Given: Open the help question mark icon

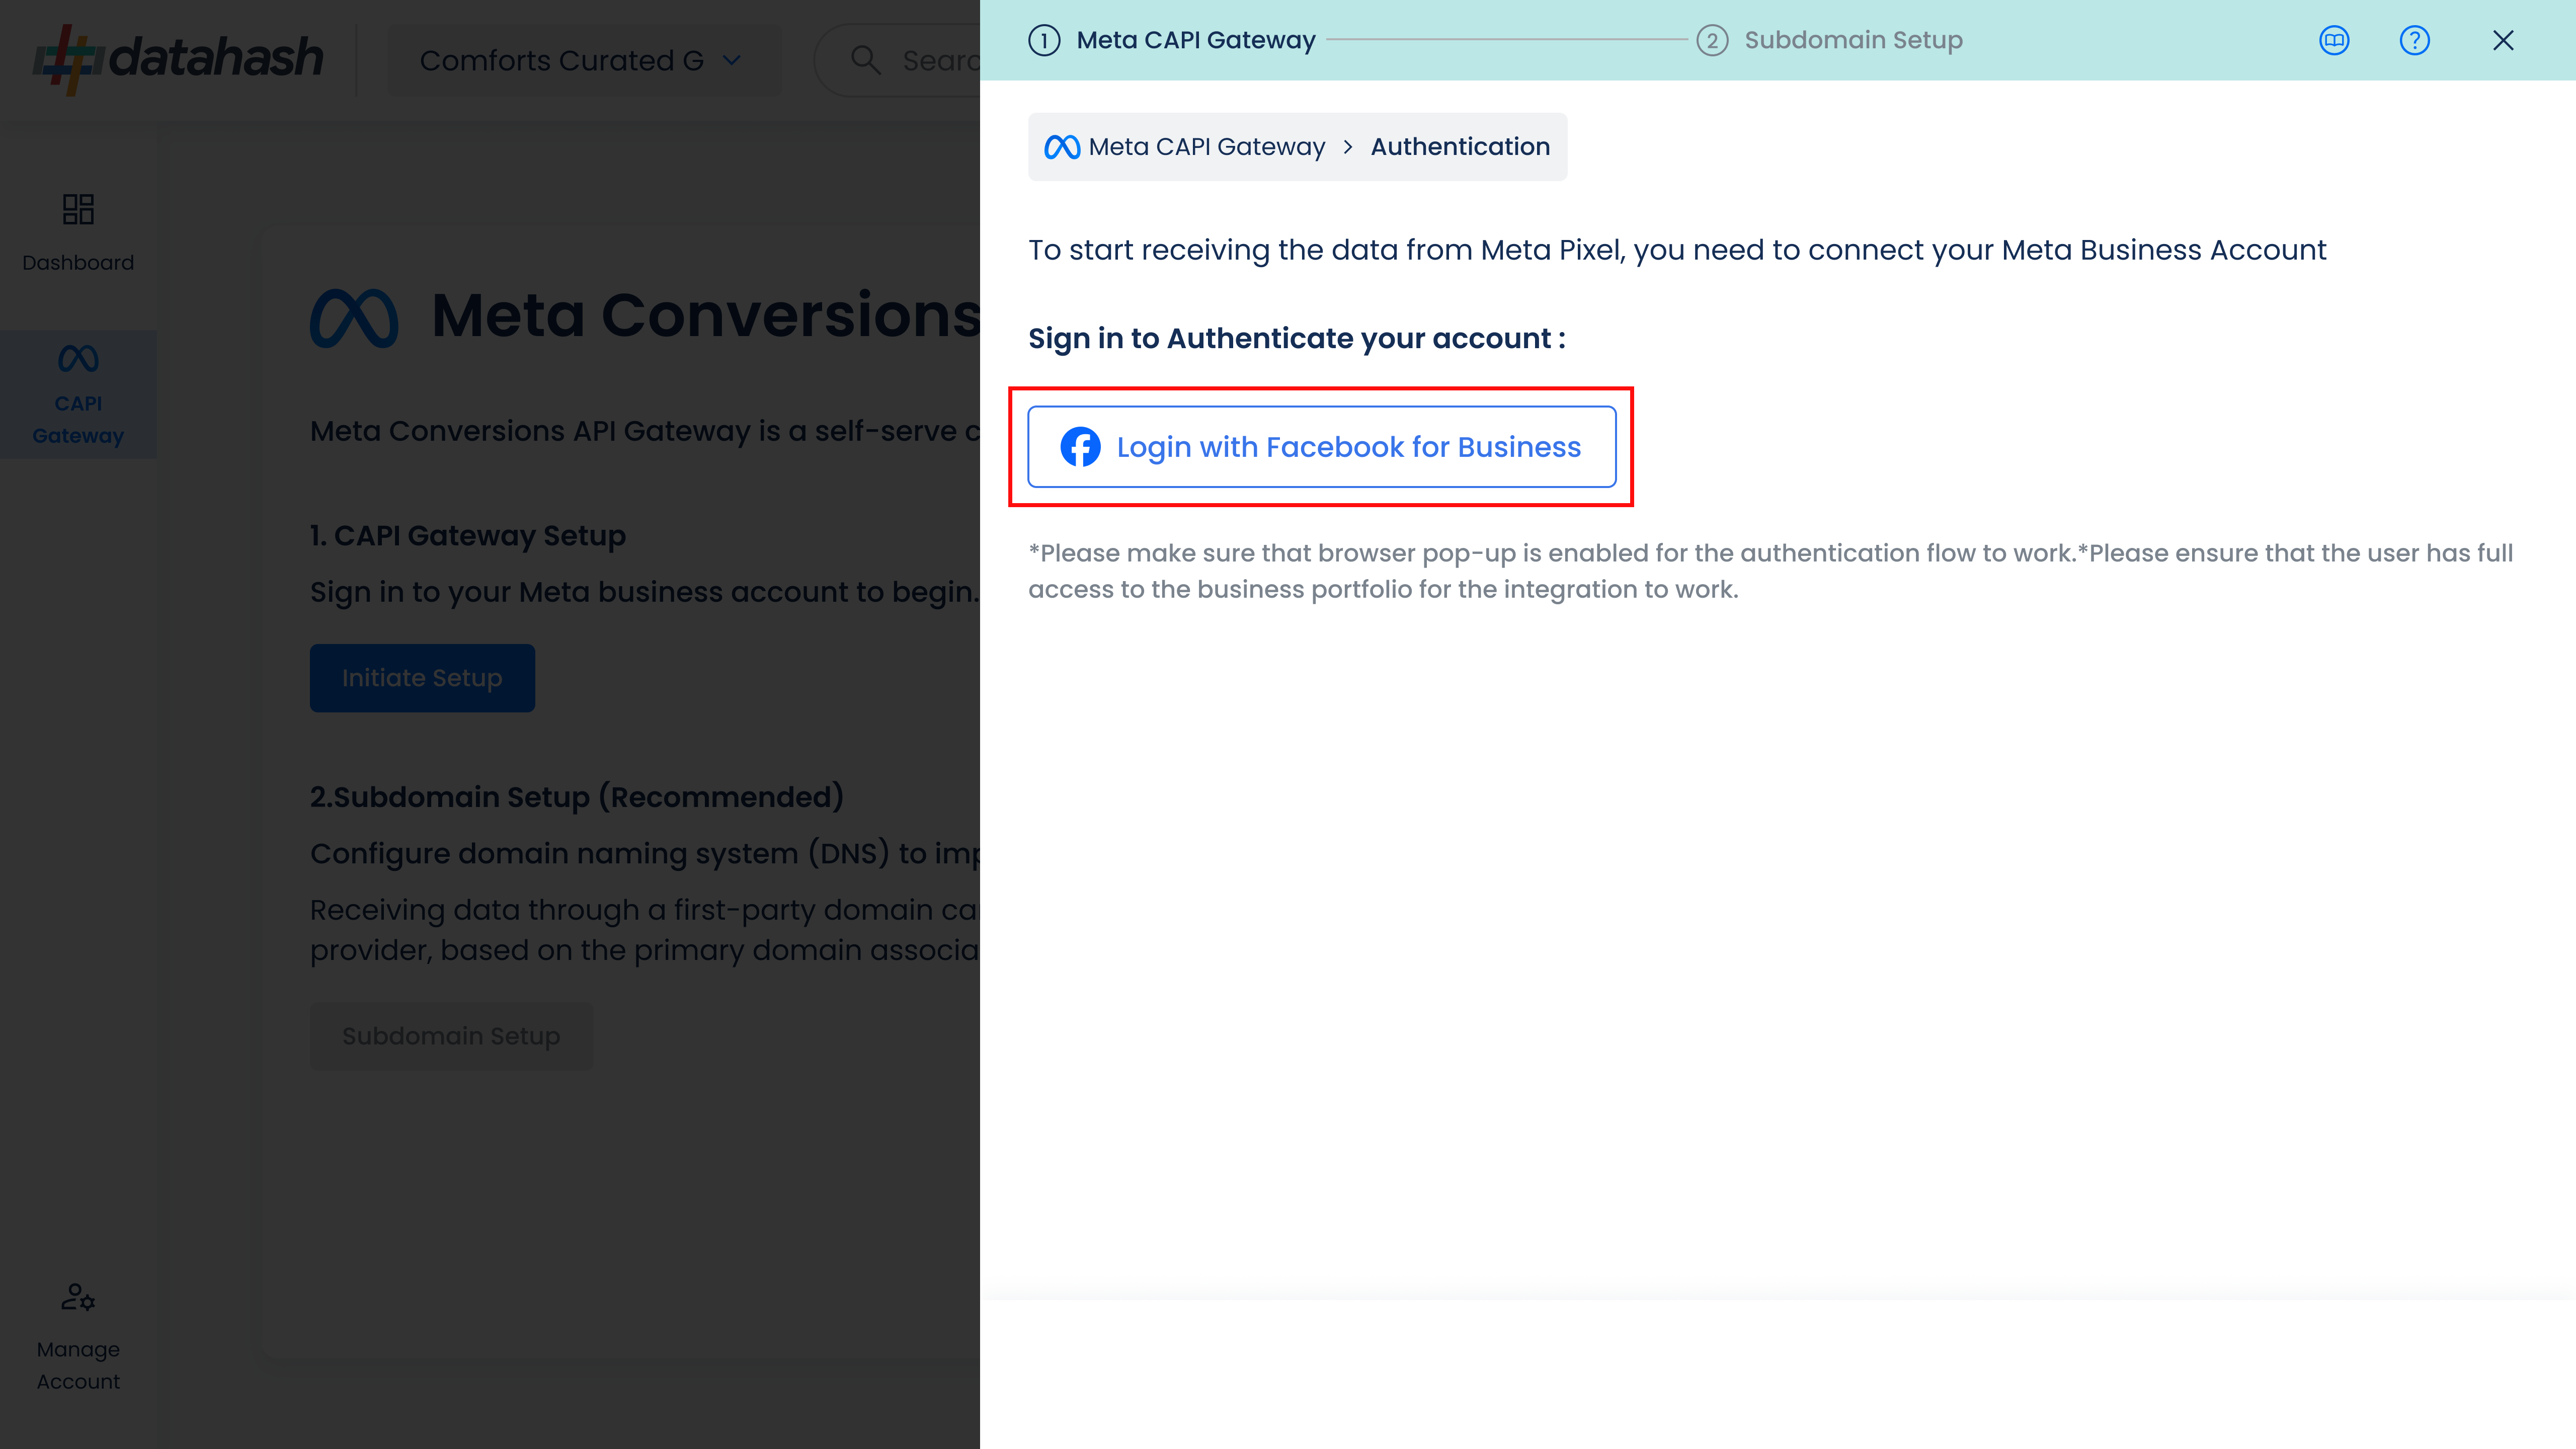Looking at the screenshot, I should (x=2414, y=40).
